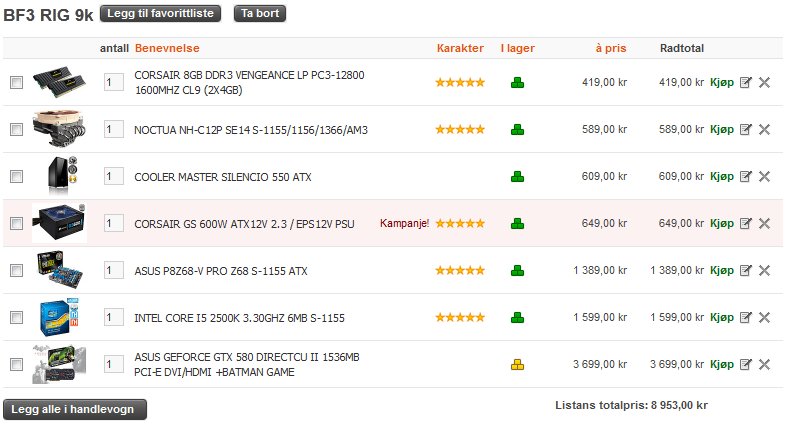Remove the Corsair 8GB DDR3 Vengeance row

click(x=764, y=82)
